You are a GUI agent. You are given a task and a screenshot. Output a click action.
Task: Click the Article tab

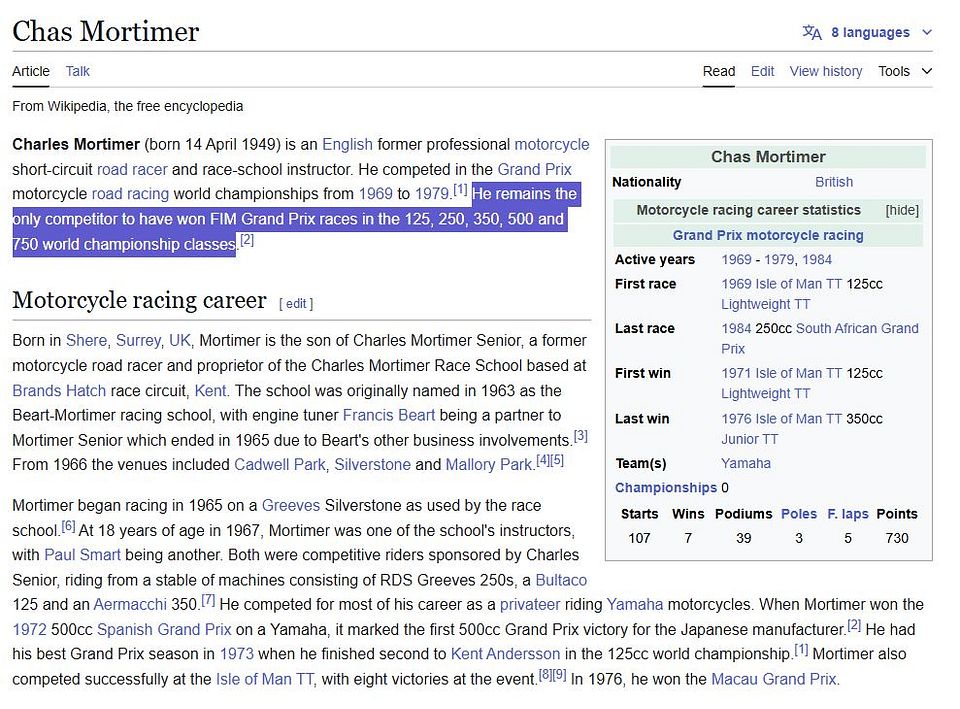[x=31, y=71]
